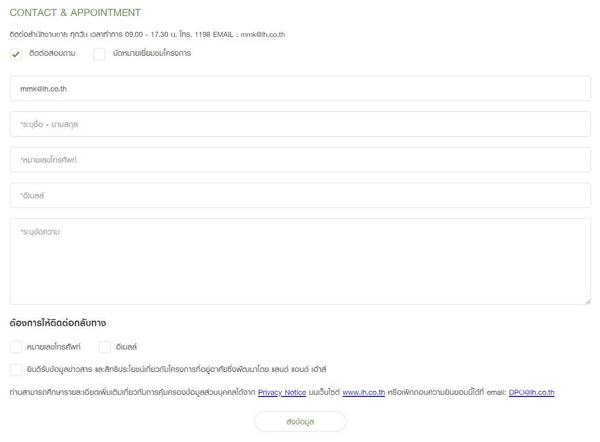Click the message box resize handle
The width and height of the screenshot is (600, 442).
click(x=586, y=299)
